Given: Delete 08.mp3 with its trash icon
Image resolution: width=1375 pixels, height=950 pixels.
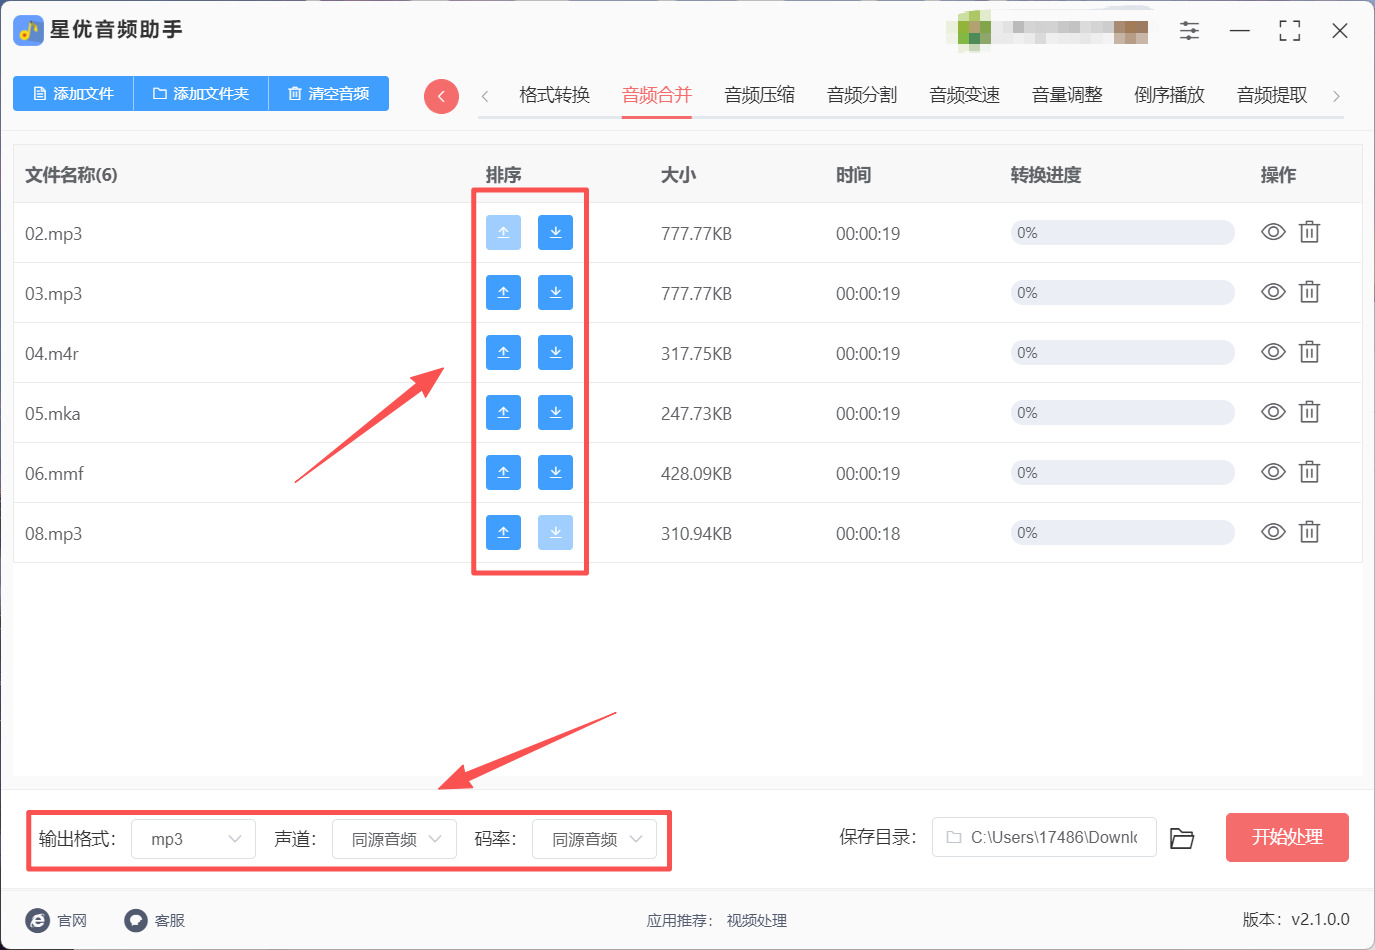Looking at the screenshot, I should coord(1309,532).
